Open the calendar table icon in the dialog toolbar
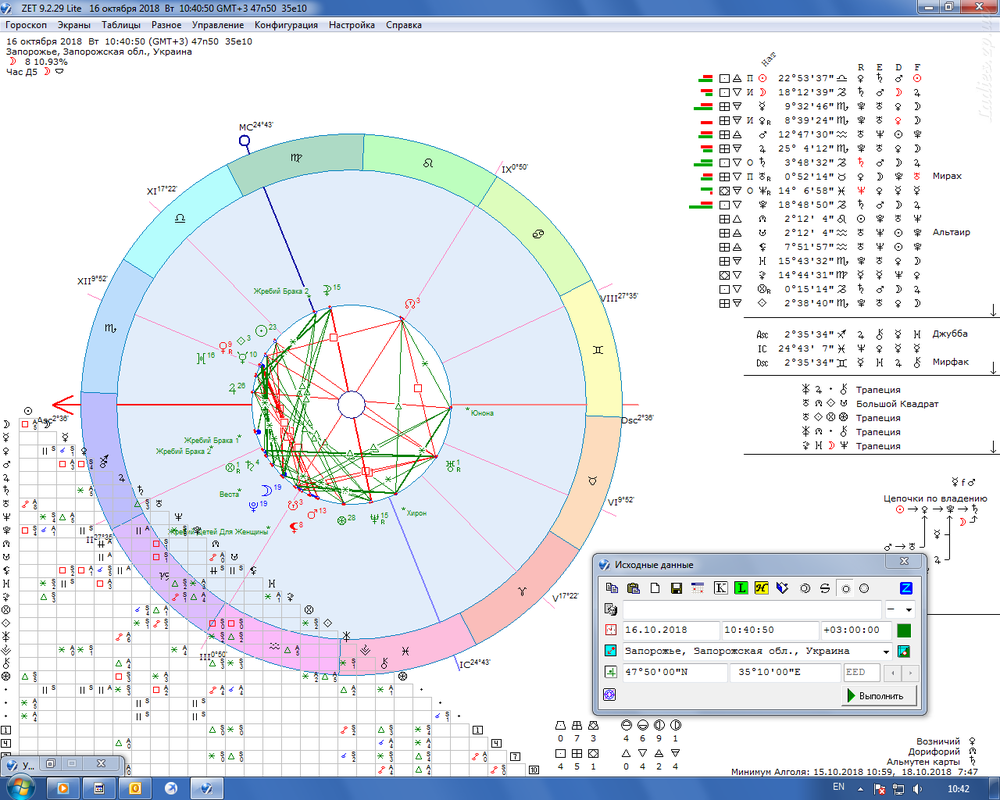 pos(698,588)
